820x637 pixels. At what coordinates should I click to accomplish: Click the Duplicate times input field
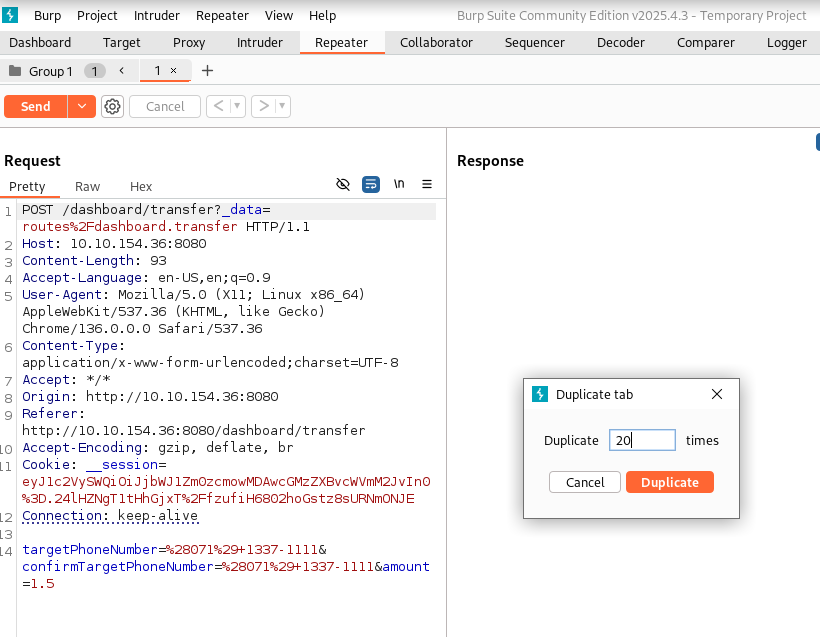tap(642, 440)
